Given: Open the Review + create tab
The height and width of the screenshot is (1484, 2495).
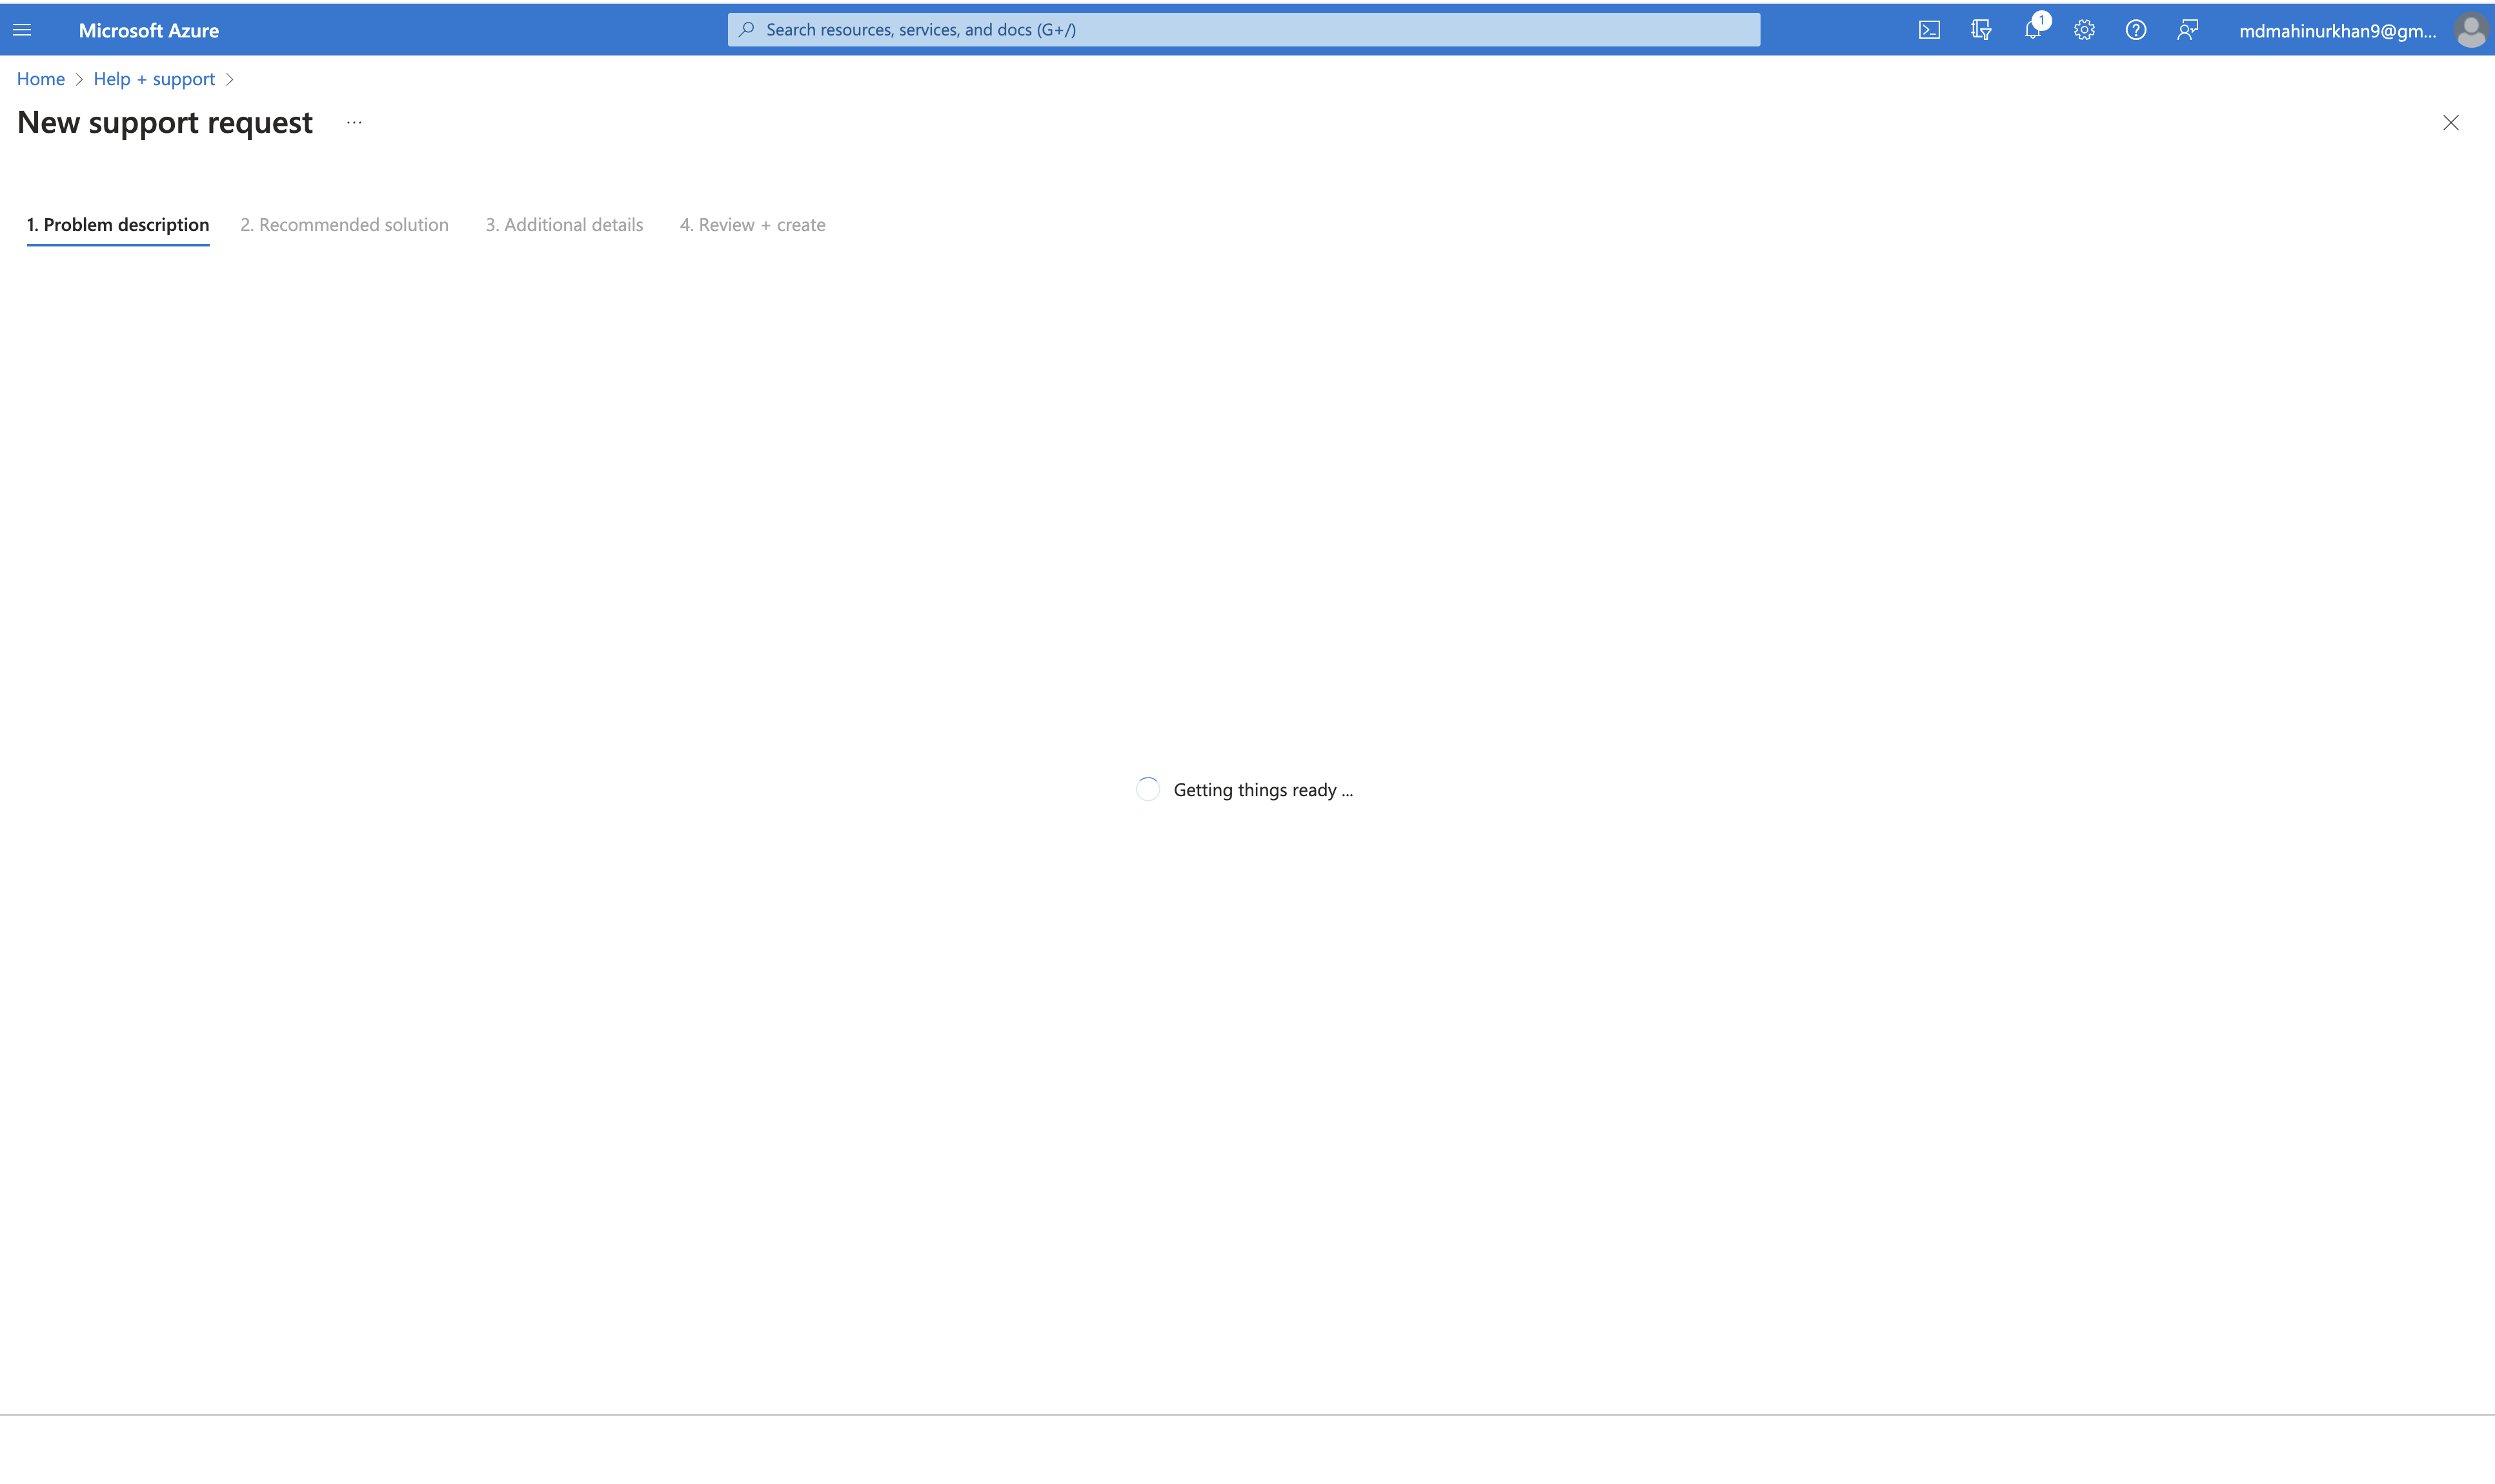Looking at the screenshot, I should point(752,224).
